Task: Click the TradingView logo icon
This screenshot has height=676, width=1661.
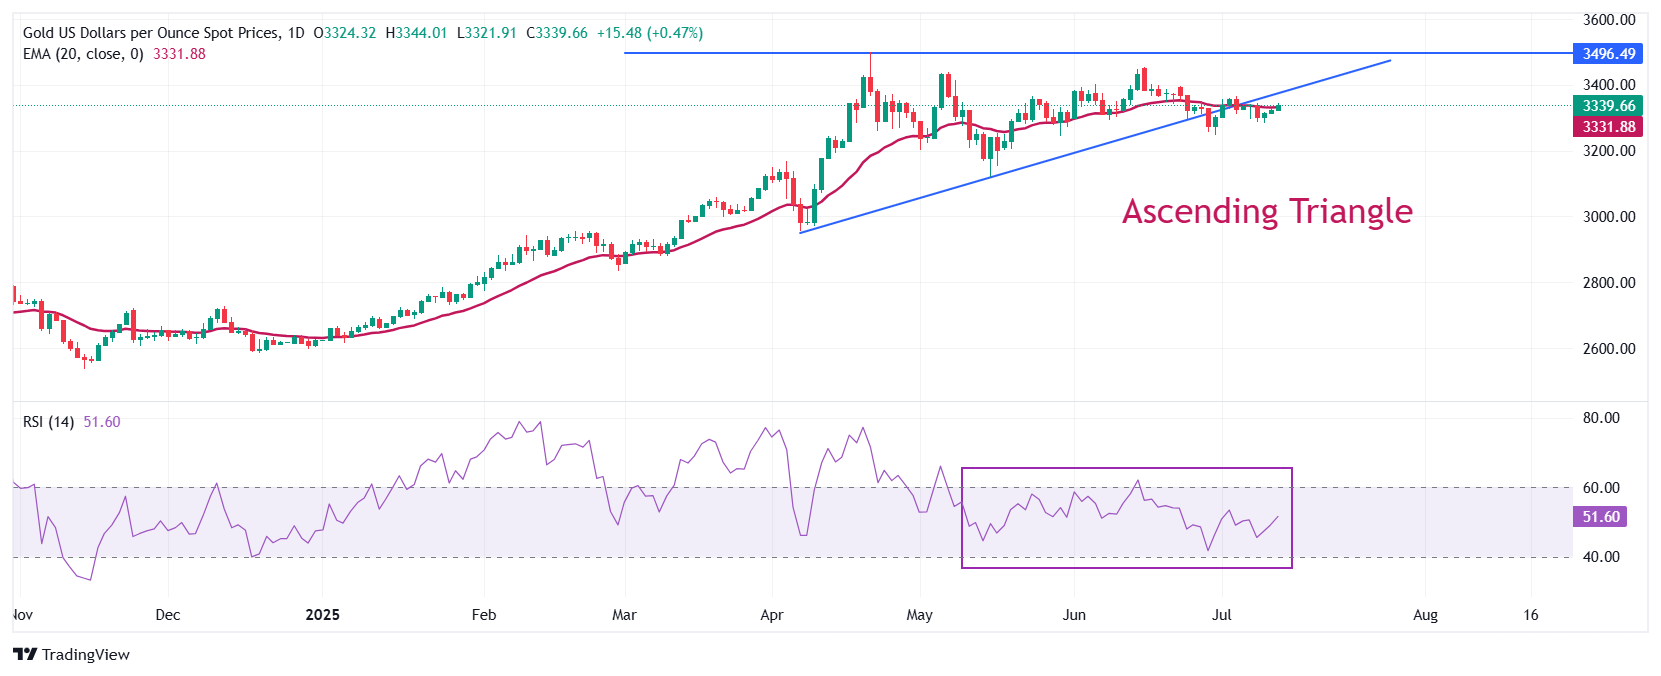Action: (25, 654)
